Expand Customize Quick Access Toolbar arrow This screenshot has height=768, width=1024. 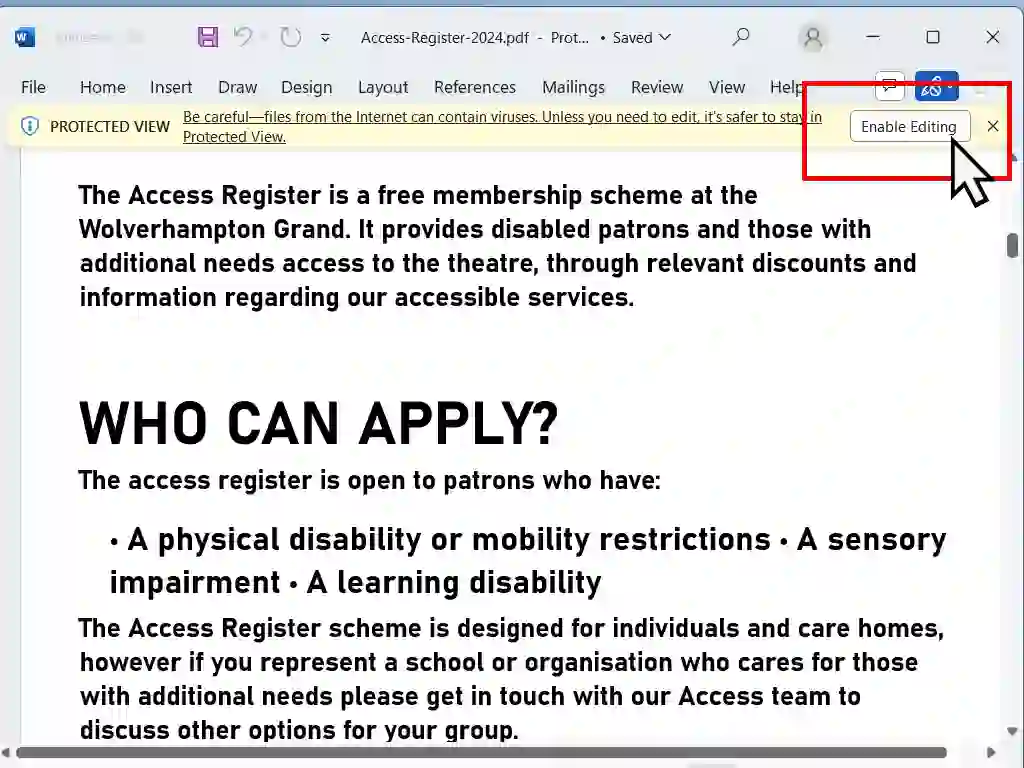point(325,38)
